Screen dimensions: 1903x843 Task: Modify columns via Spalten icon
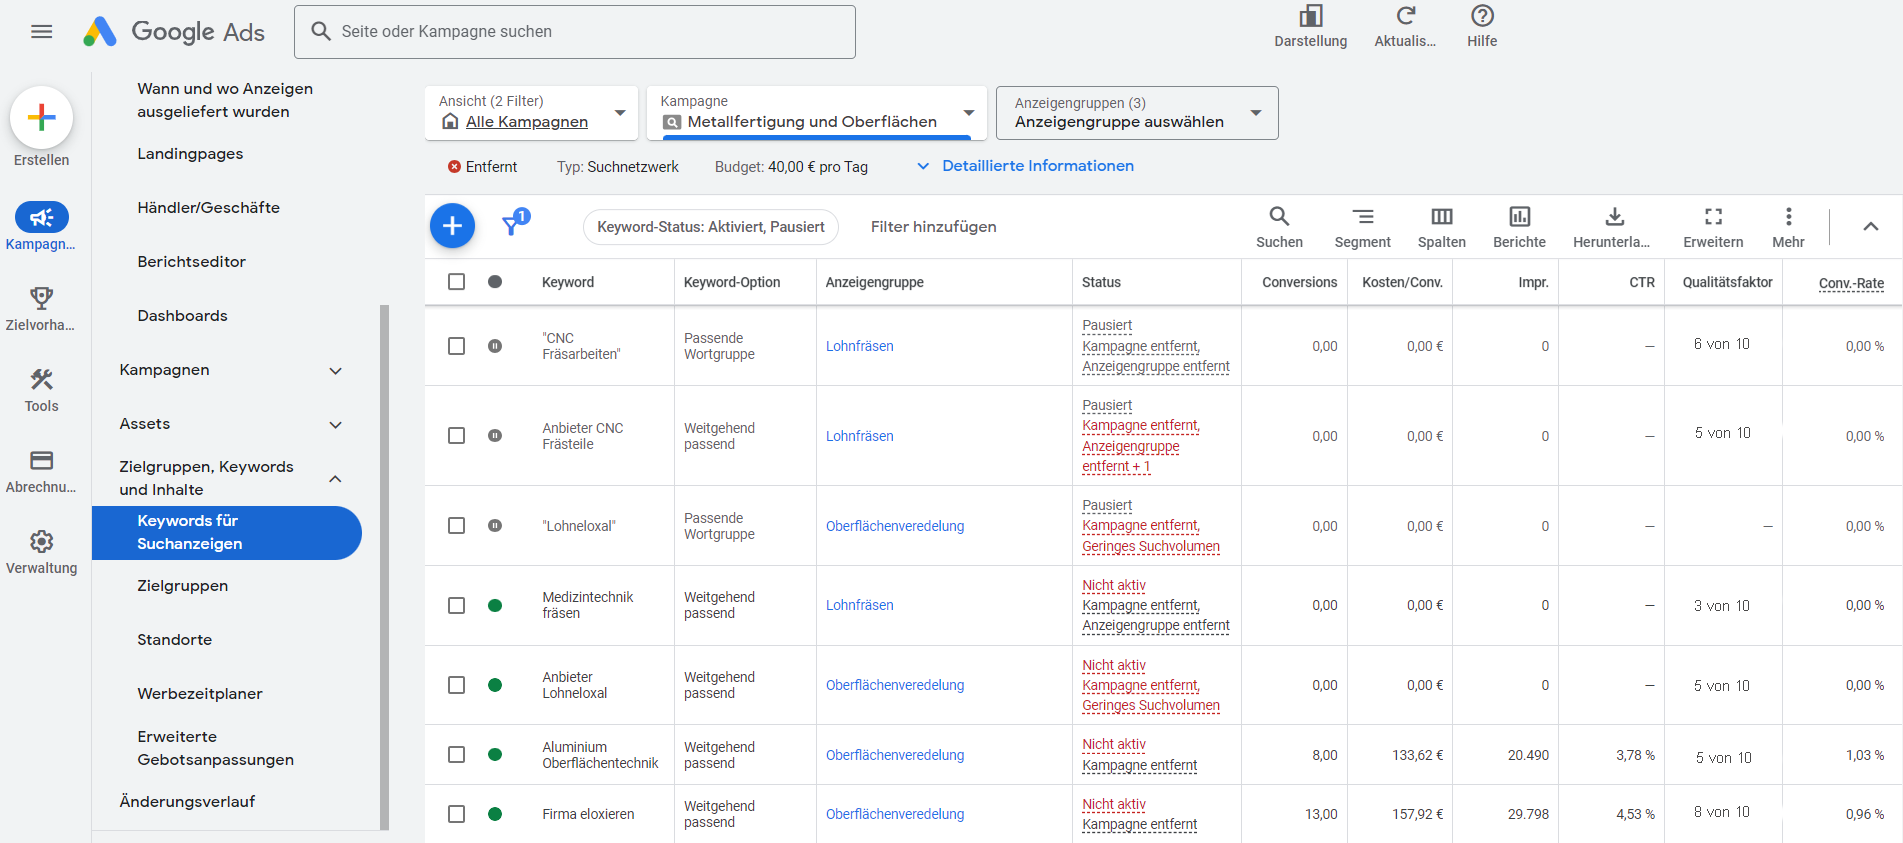1441,227
